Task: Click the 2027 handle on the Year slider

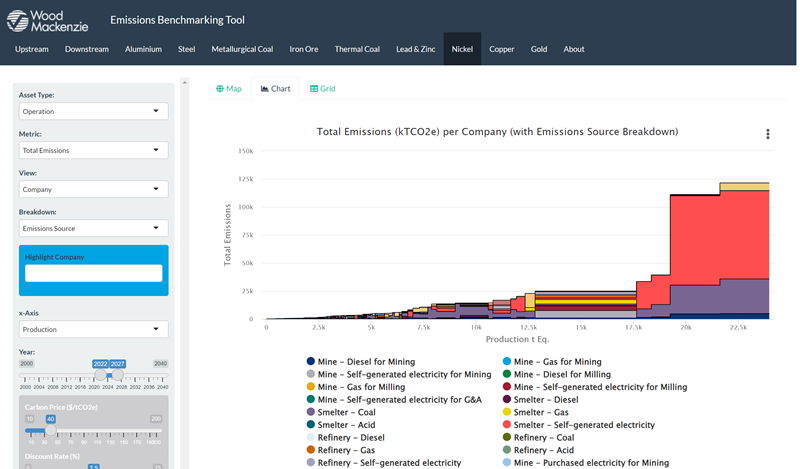Action: click(118, 375)
